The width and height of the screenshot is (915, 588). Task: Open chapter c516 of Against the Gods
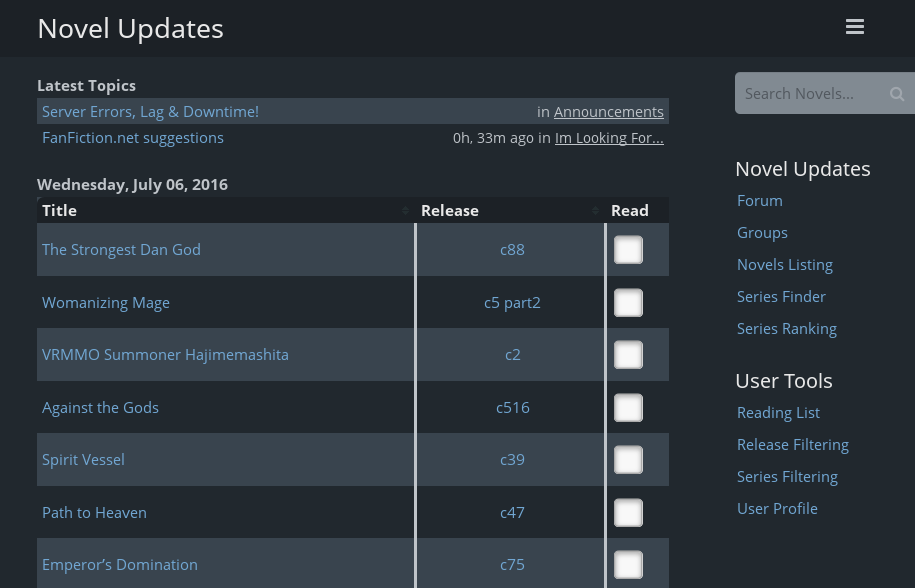click(x=512, y=407)
